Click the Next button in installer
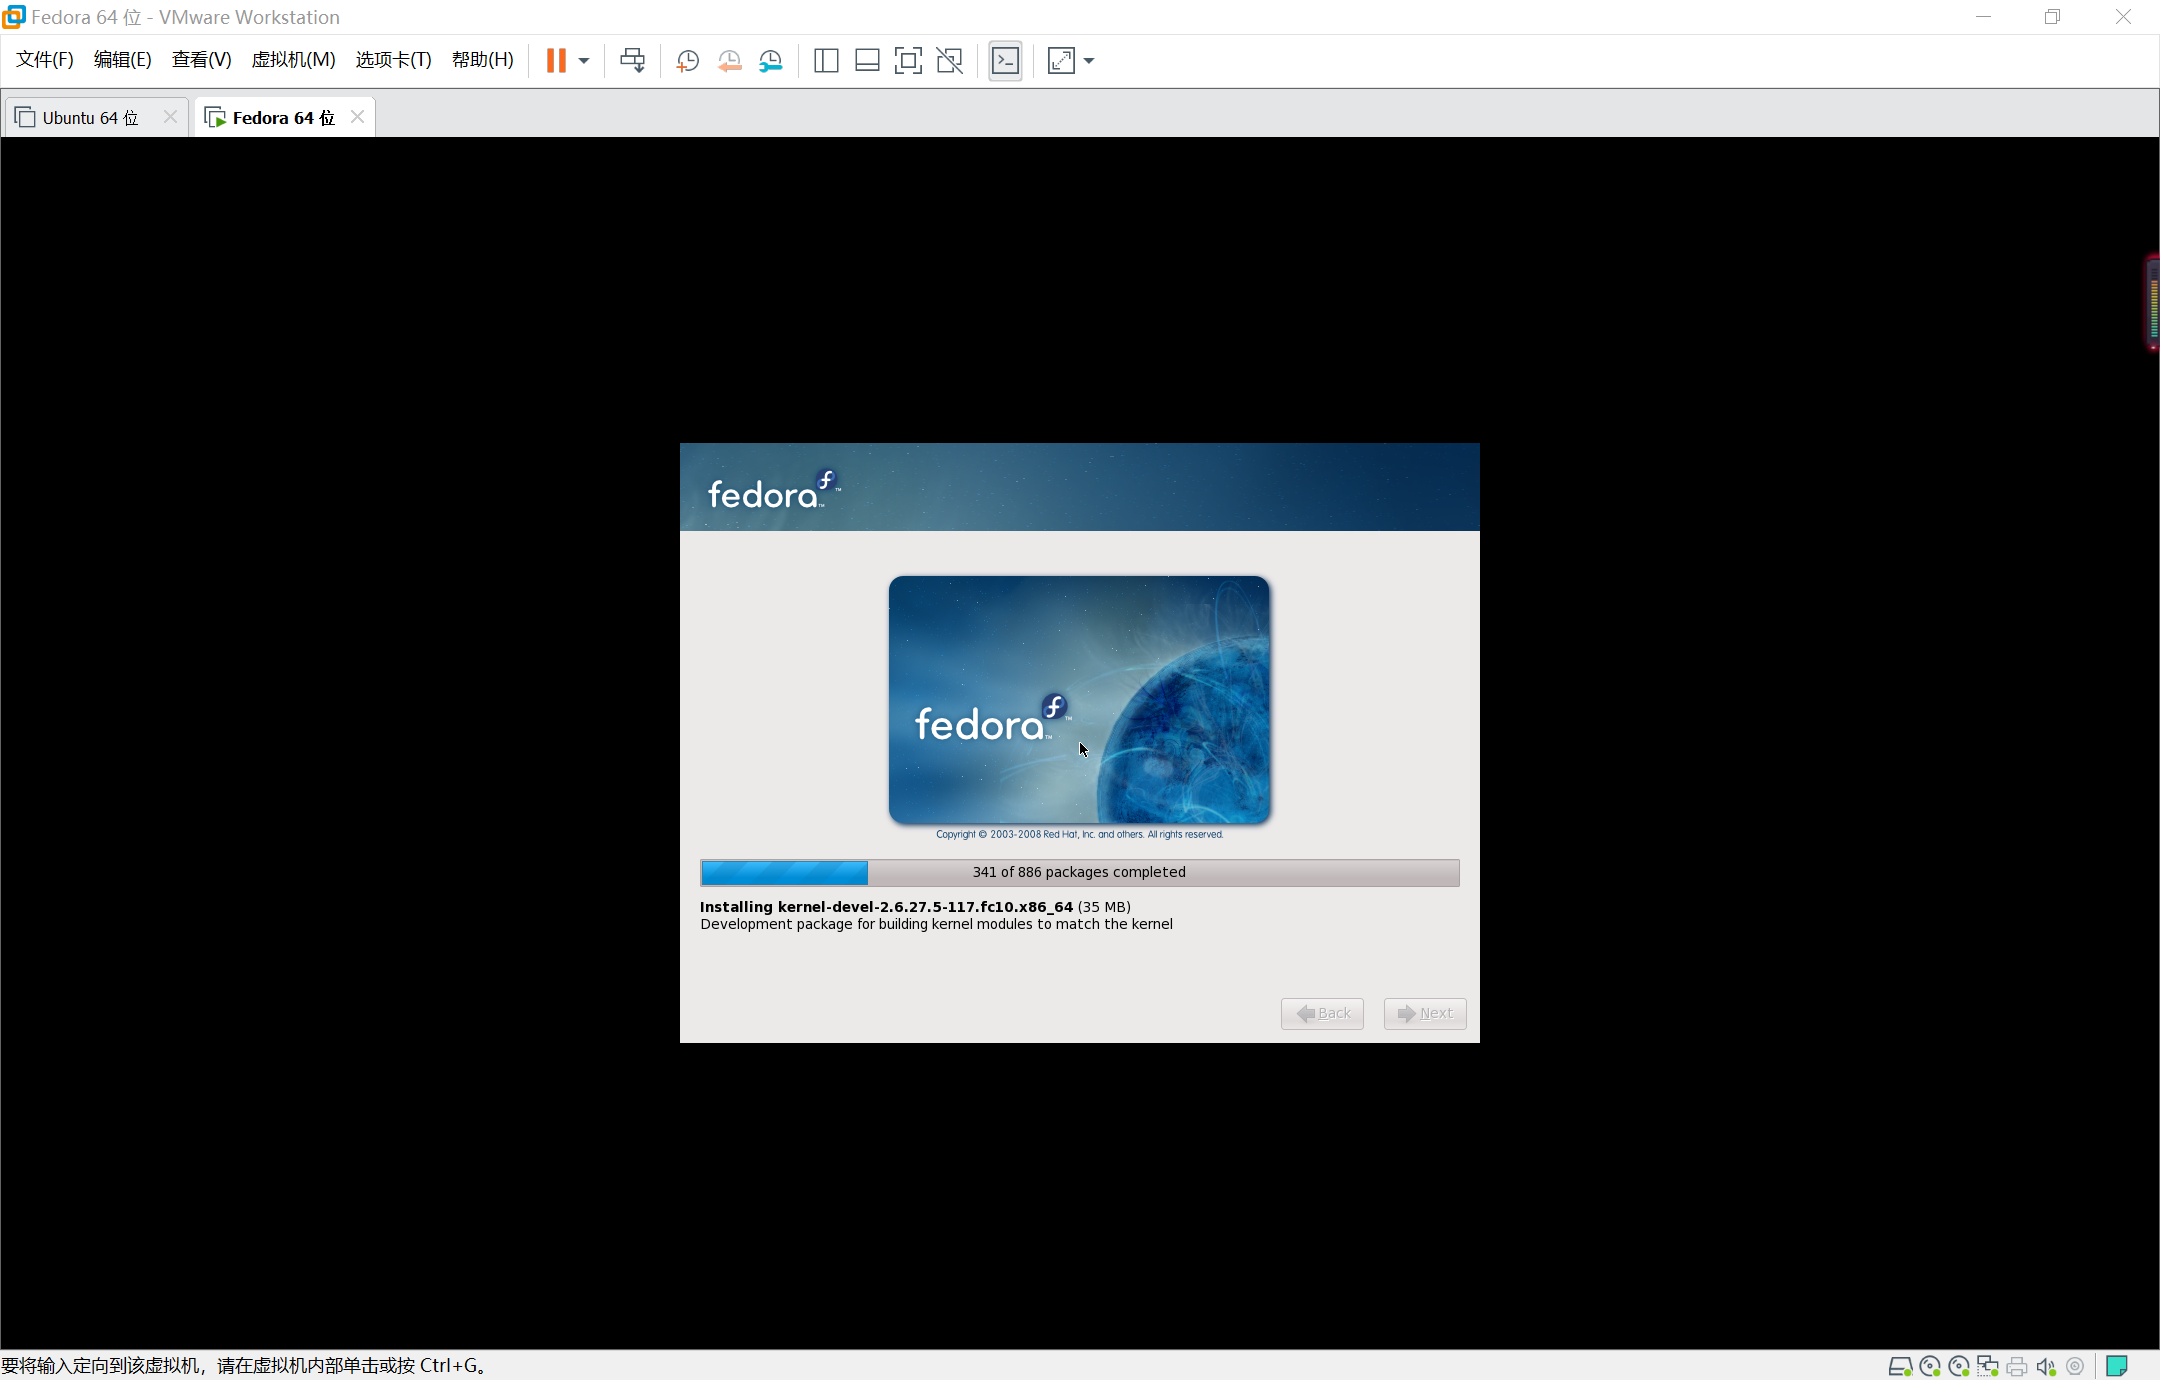Screen dimensions: 2160x1380 click(x=1425, y=1013)
